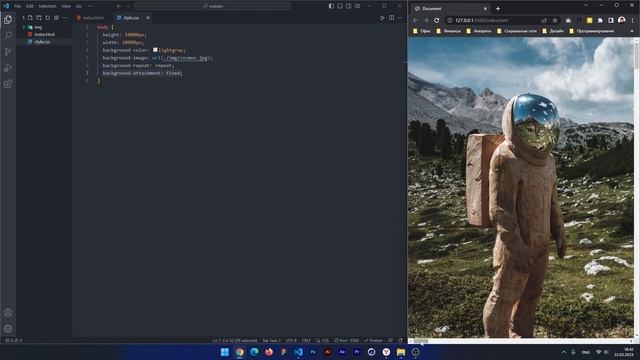Click the lightgray color swatch
640x360 pixels.
155,50
